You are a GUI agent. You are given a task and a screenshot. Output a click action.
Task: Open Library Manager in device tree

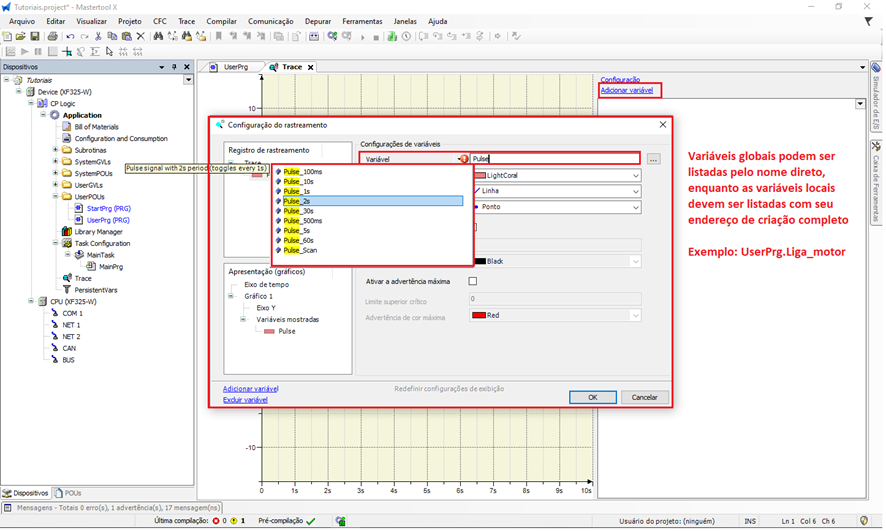click(98, 231)
